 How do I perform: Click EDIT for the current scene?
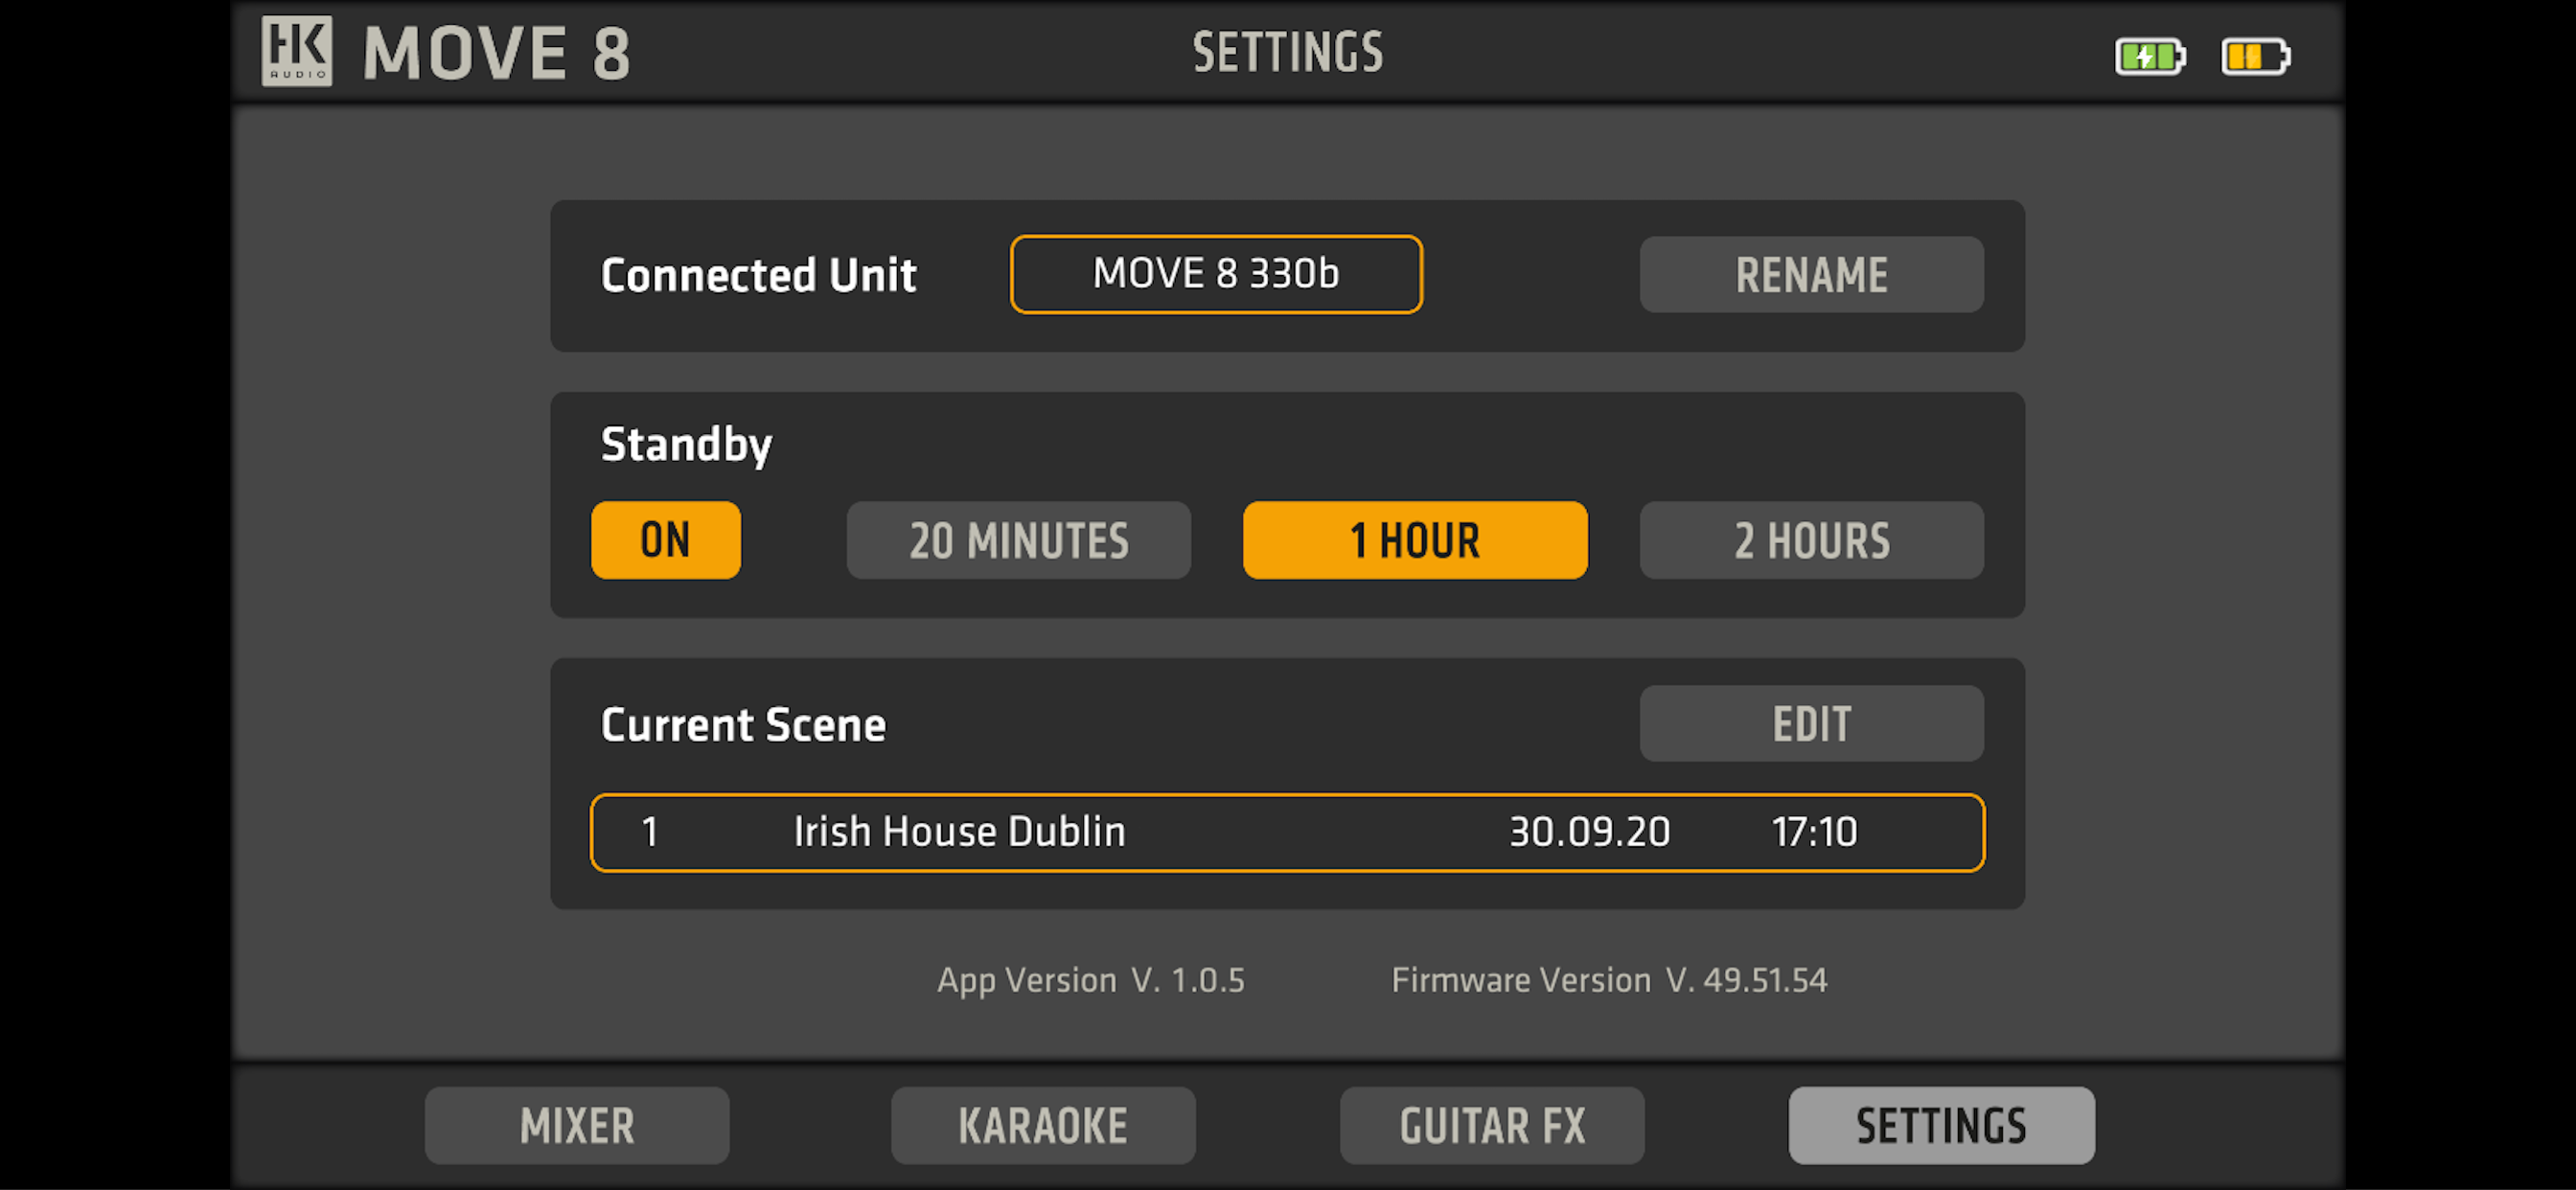[1811, 723]
